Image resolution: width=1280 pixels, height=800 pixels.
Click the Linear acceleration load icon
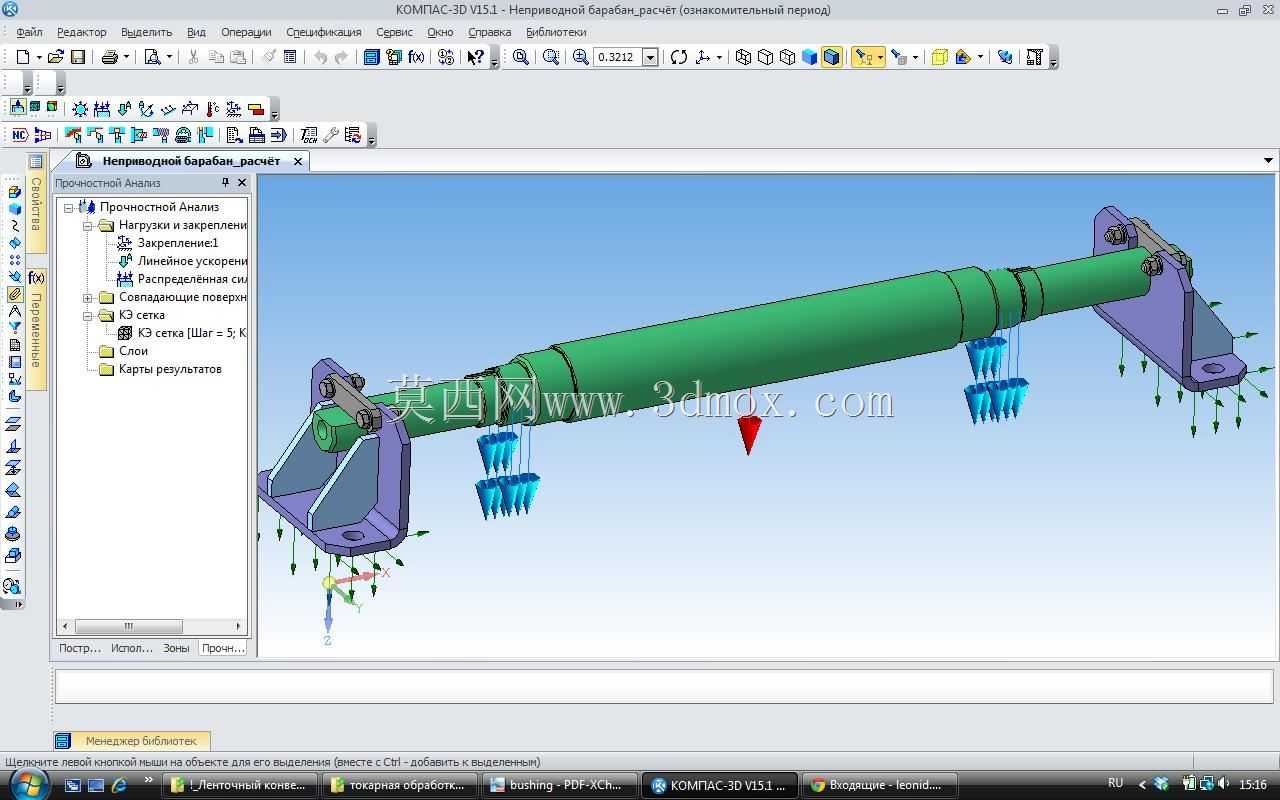pos(124,109)
